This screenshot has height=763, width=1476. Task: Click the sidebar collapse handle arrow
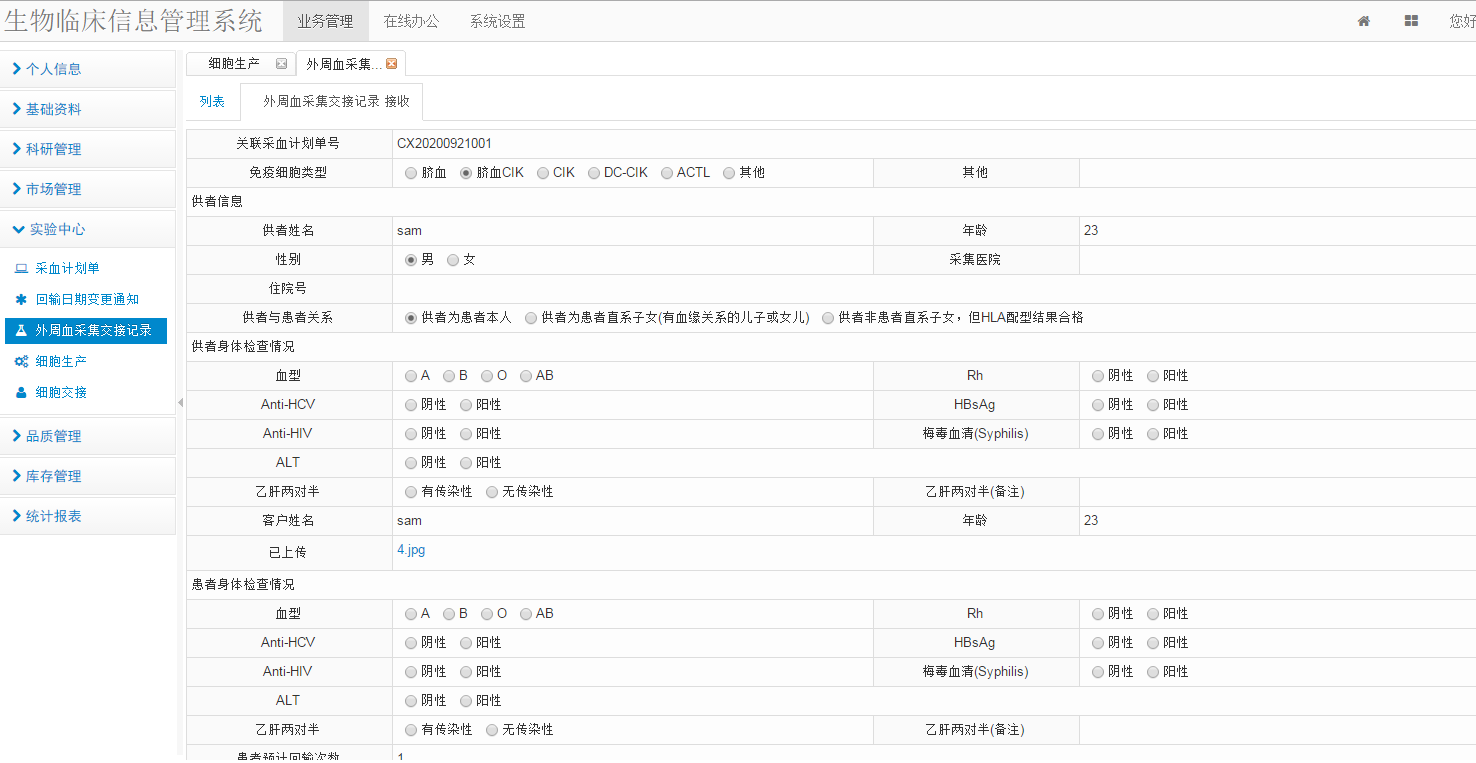coord(180,402)
